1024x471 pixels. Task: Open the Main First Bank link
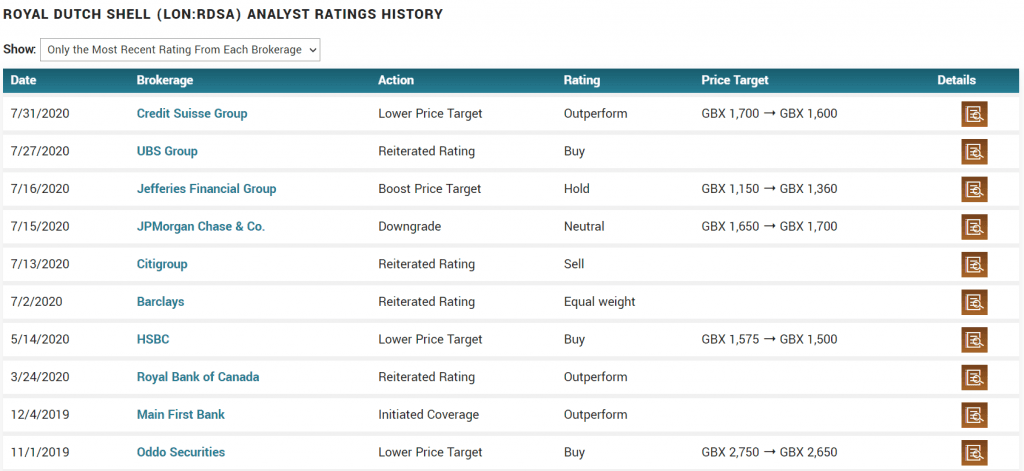pos(181,415)
